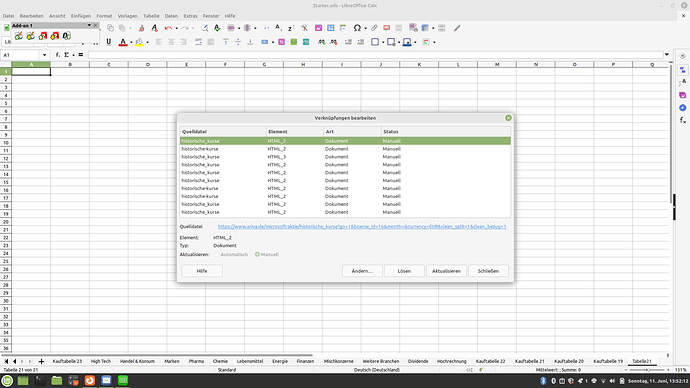This screenshot has height=388, width=690.
Task: Click the Undo arrow icon
Action: point(168,28)
